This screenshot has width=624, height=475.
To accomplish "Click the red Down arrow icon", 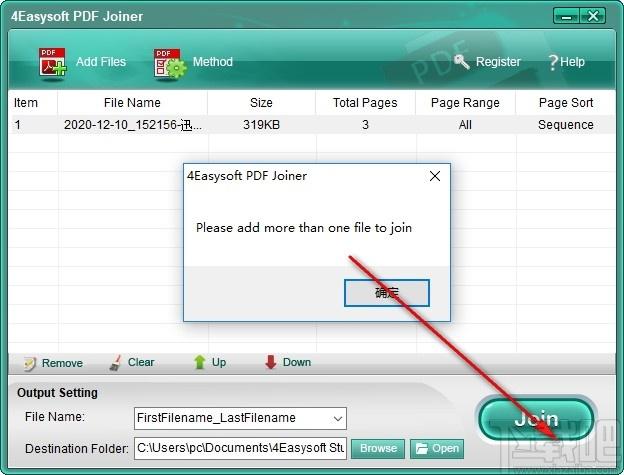I will [x=271, y=362].
